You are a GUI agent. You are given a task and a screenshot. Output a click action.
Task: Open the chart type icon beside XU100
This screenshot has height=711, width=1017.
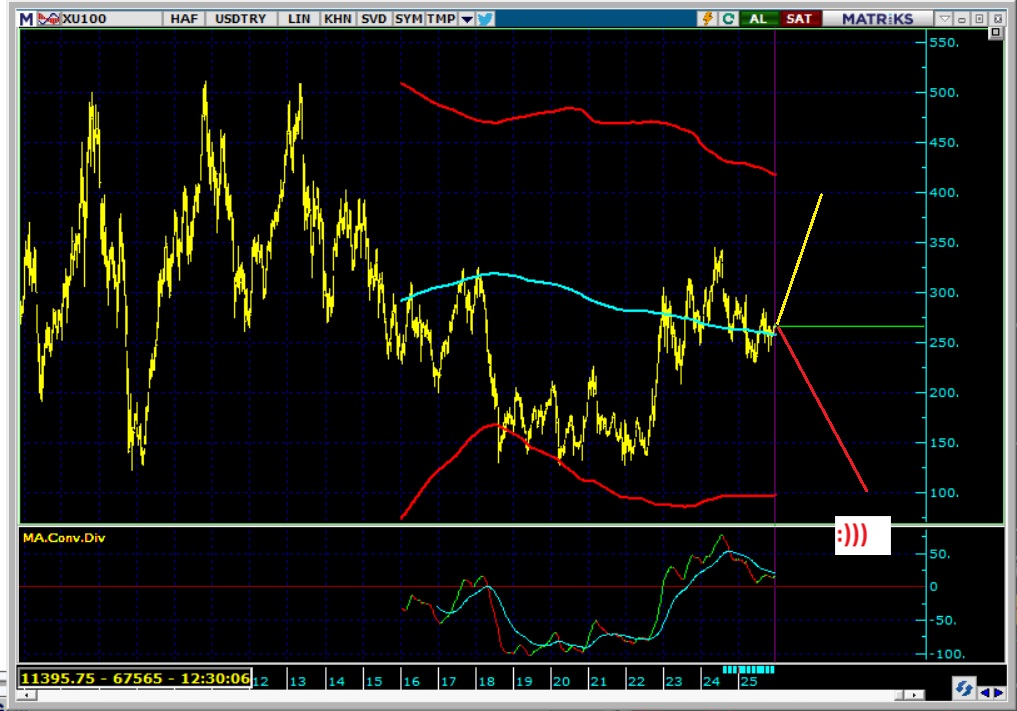(49, 19)
